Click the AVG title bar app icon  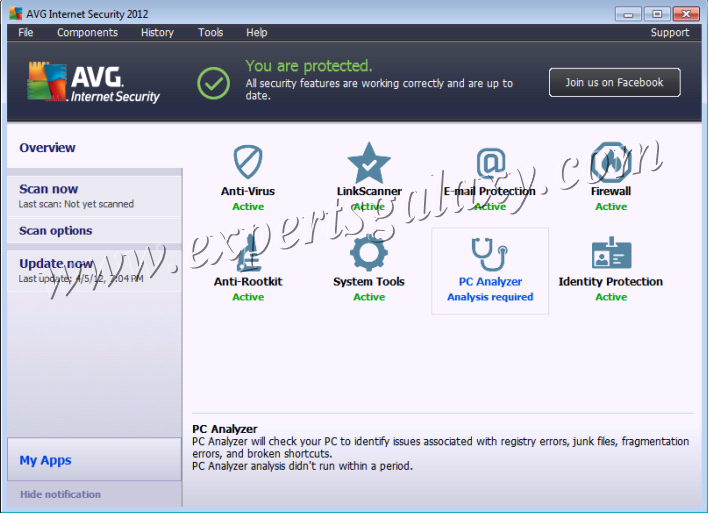click(16, 14)
